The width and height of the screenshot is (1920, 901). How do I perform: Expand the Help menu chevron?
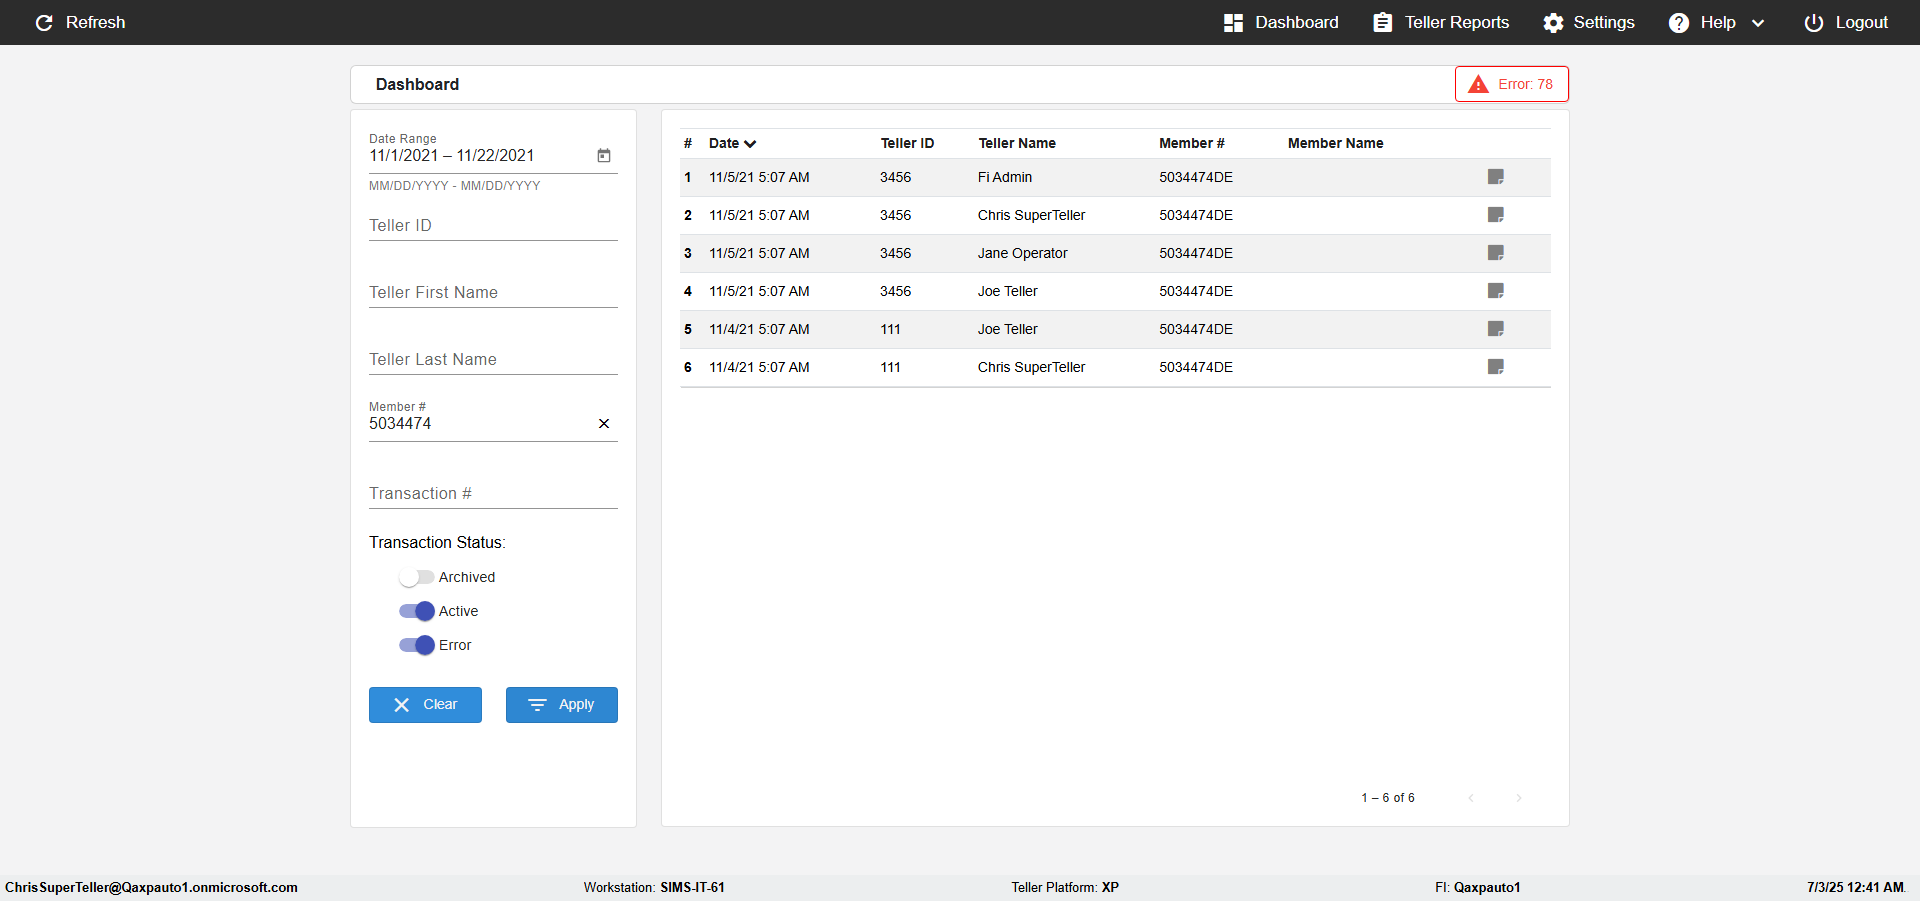(1758, 23)
